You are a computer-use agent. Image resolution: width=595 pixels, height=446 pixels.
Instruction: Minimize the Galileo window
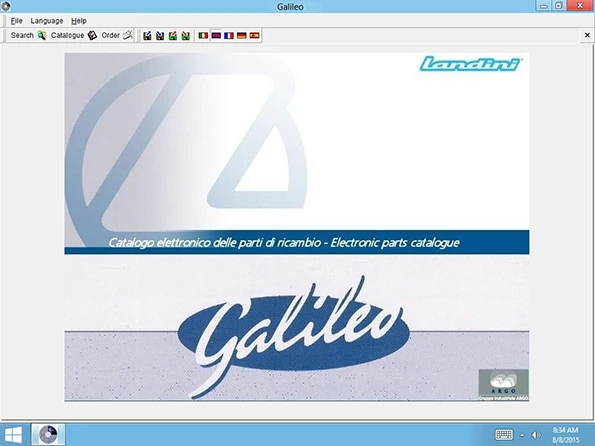543,6
